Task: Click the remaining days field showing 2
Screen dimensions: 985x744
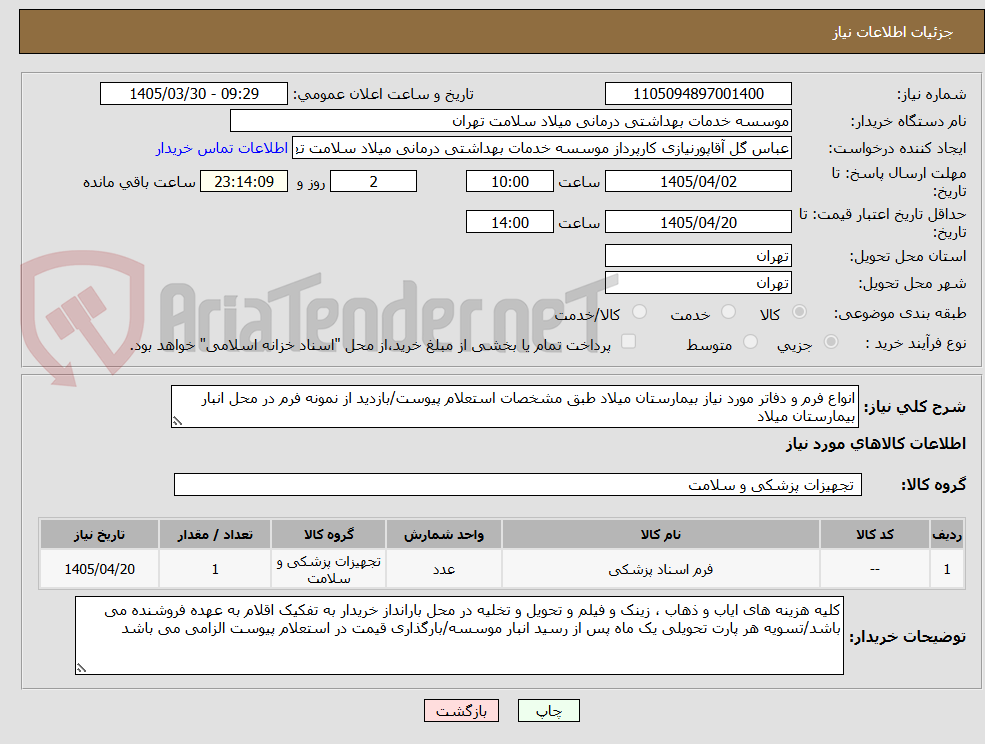Action: (373, 182)
